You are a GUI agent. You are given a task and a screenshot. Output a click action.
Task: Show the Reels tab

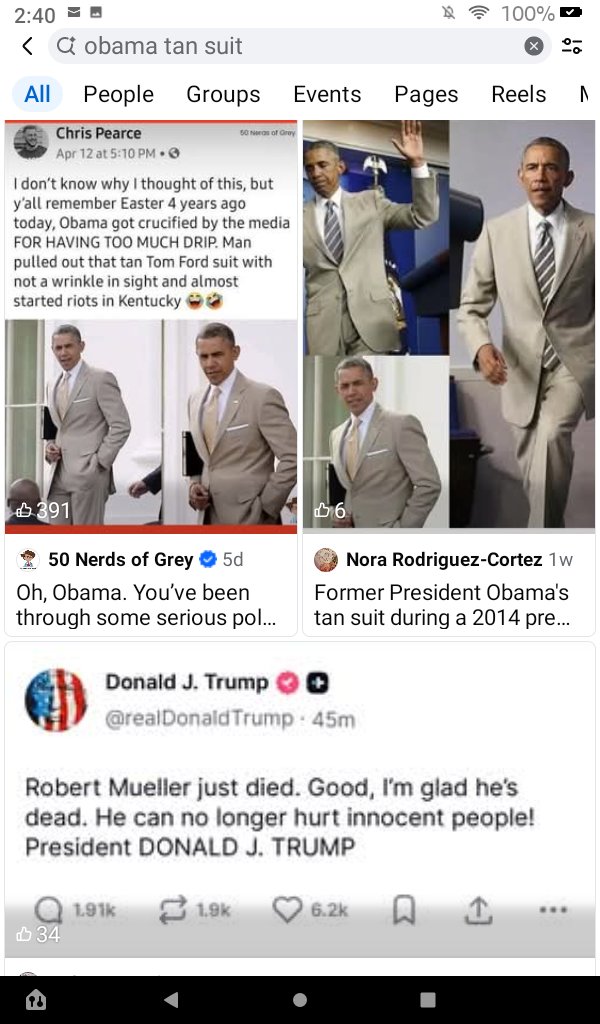518,94
